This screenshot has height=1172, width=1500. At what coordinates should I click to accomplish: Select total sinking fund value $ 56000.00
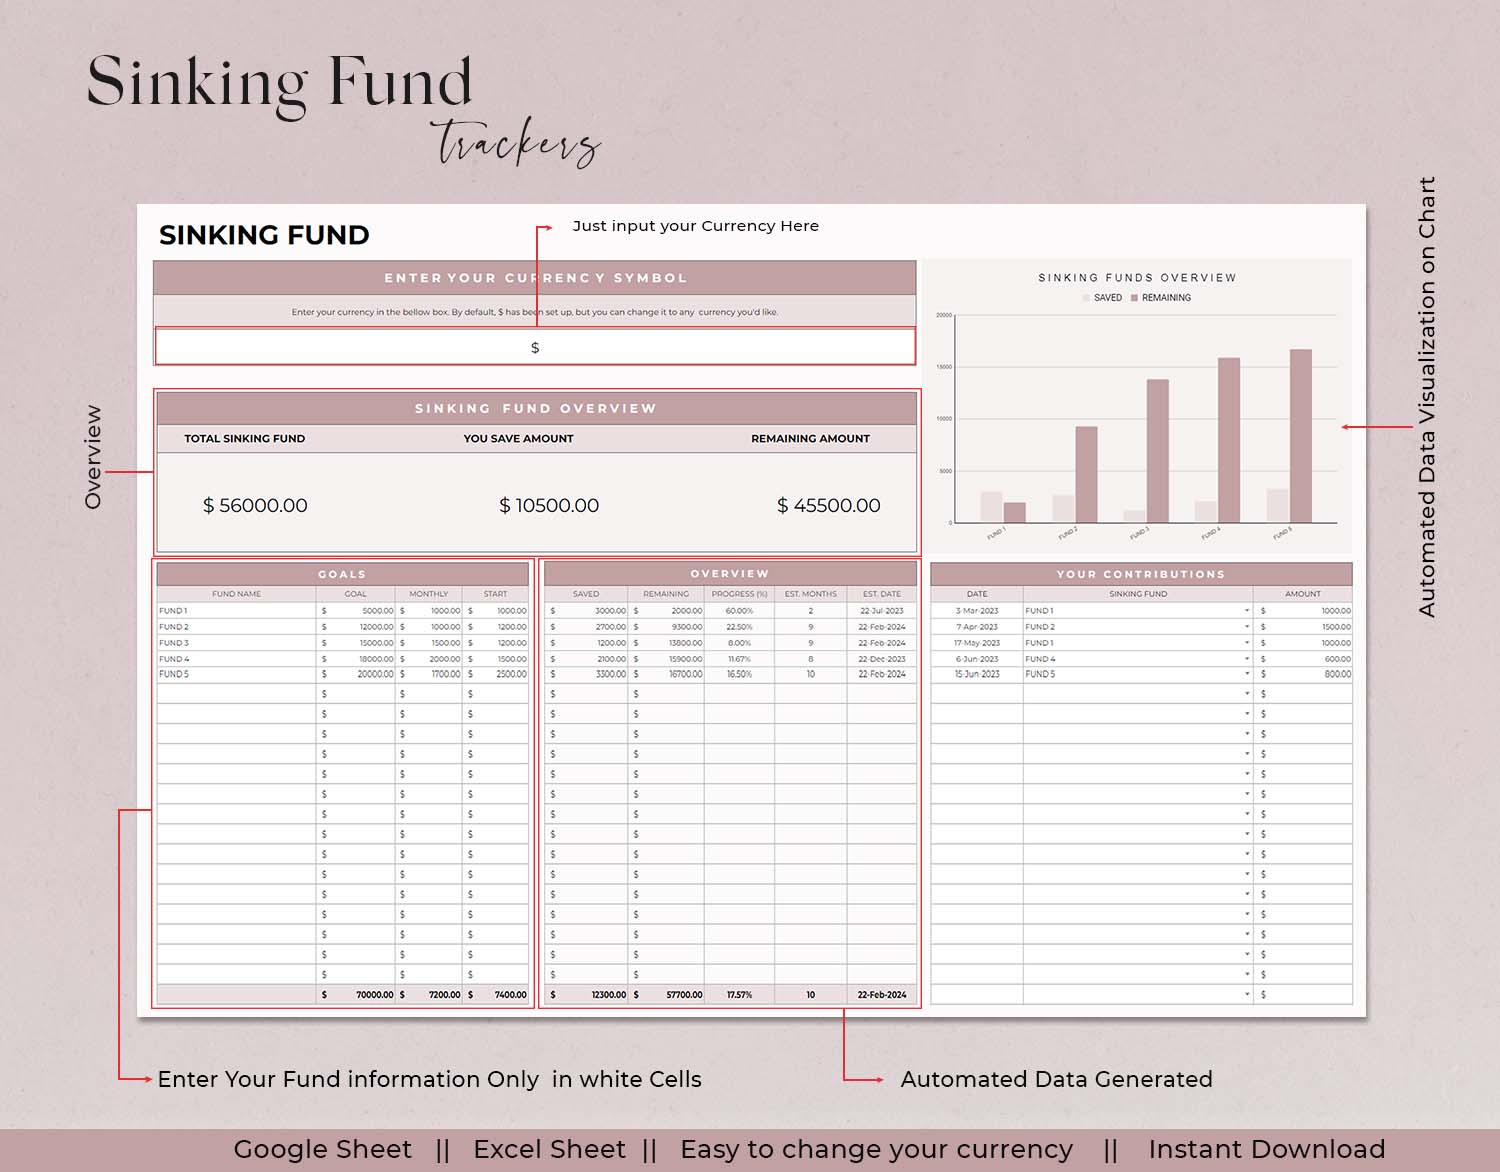[255, 506]
